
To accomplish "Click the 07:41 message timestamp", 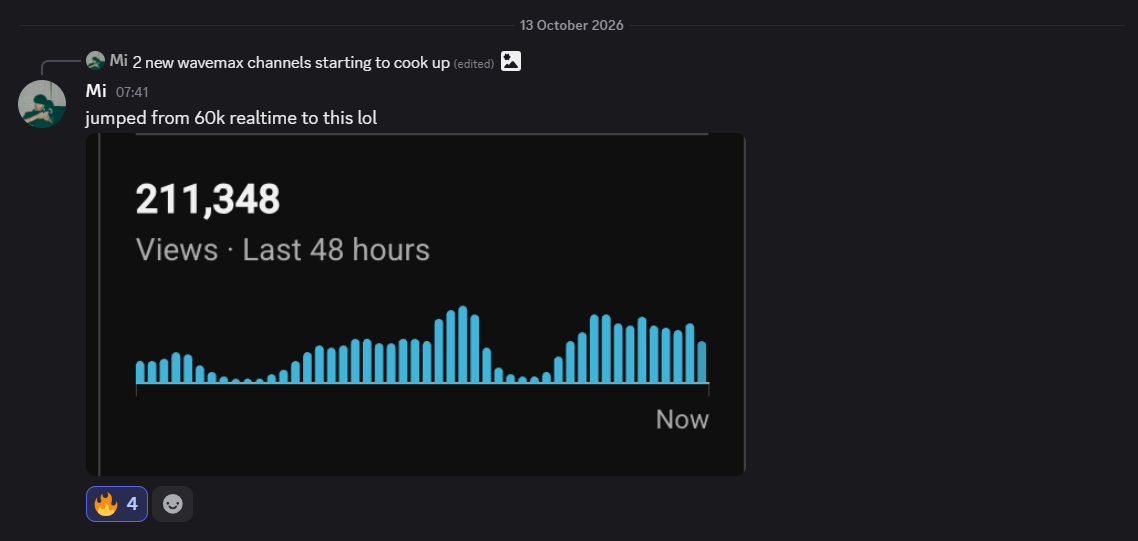I will pos(132,92).
